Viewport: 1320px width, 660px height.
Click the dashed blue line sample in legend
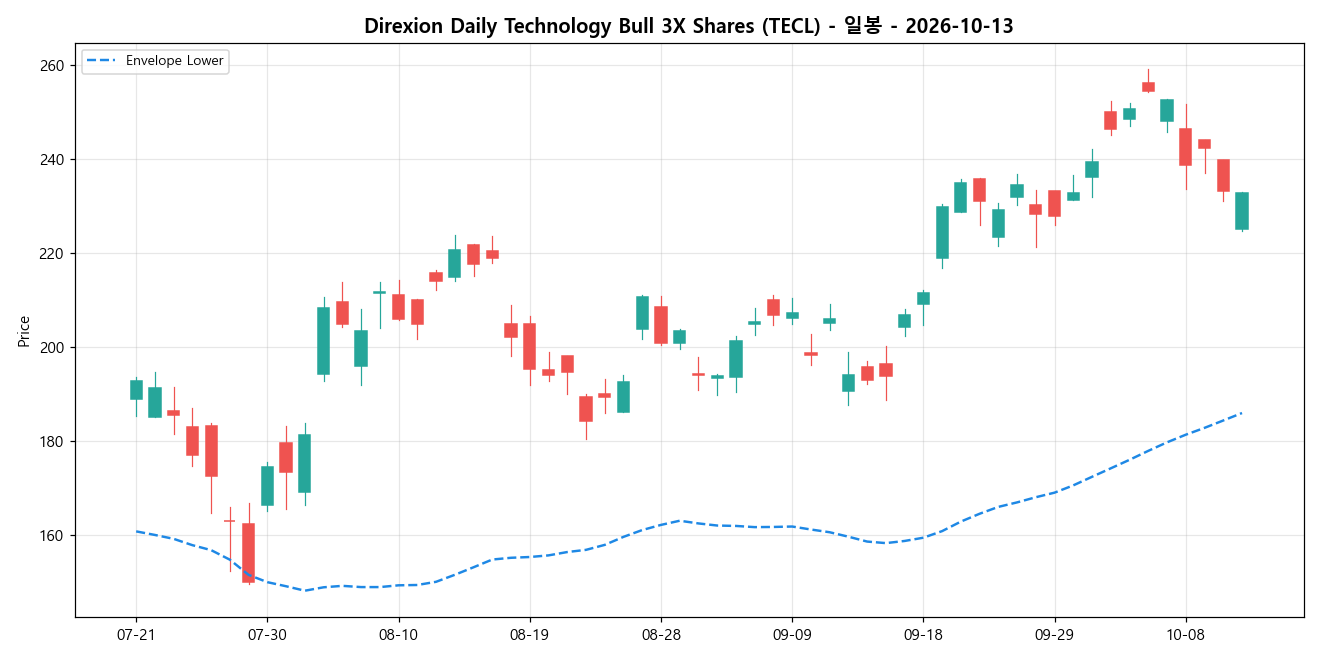101,61
